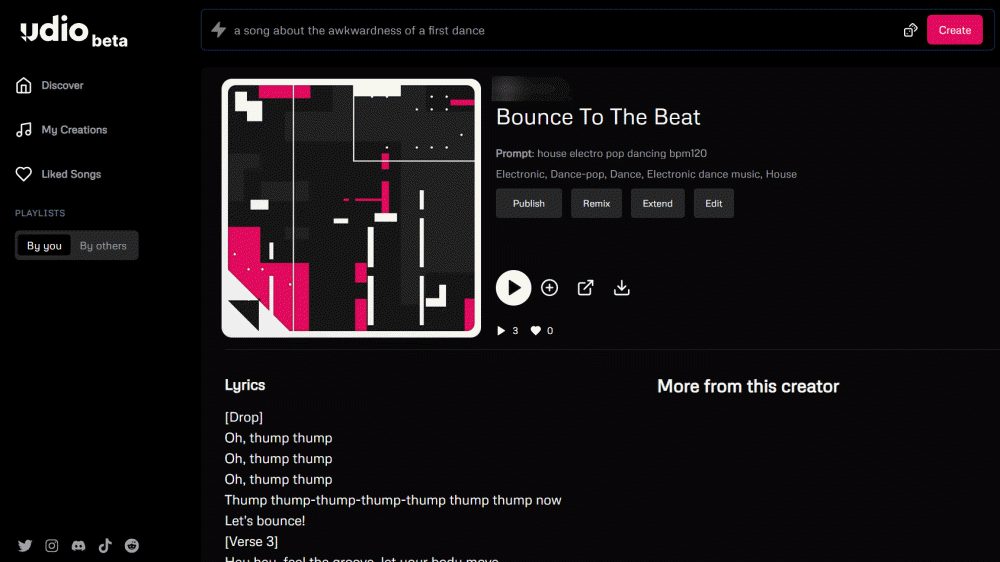
Task: Click the Extend button
Action: (x=657, y=203)
